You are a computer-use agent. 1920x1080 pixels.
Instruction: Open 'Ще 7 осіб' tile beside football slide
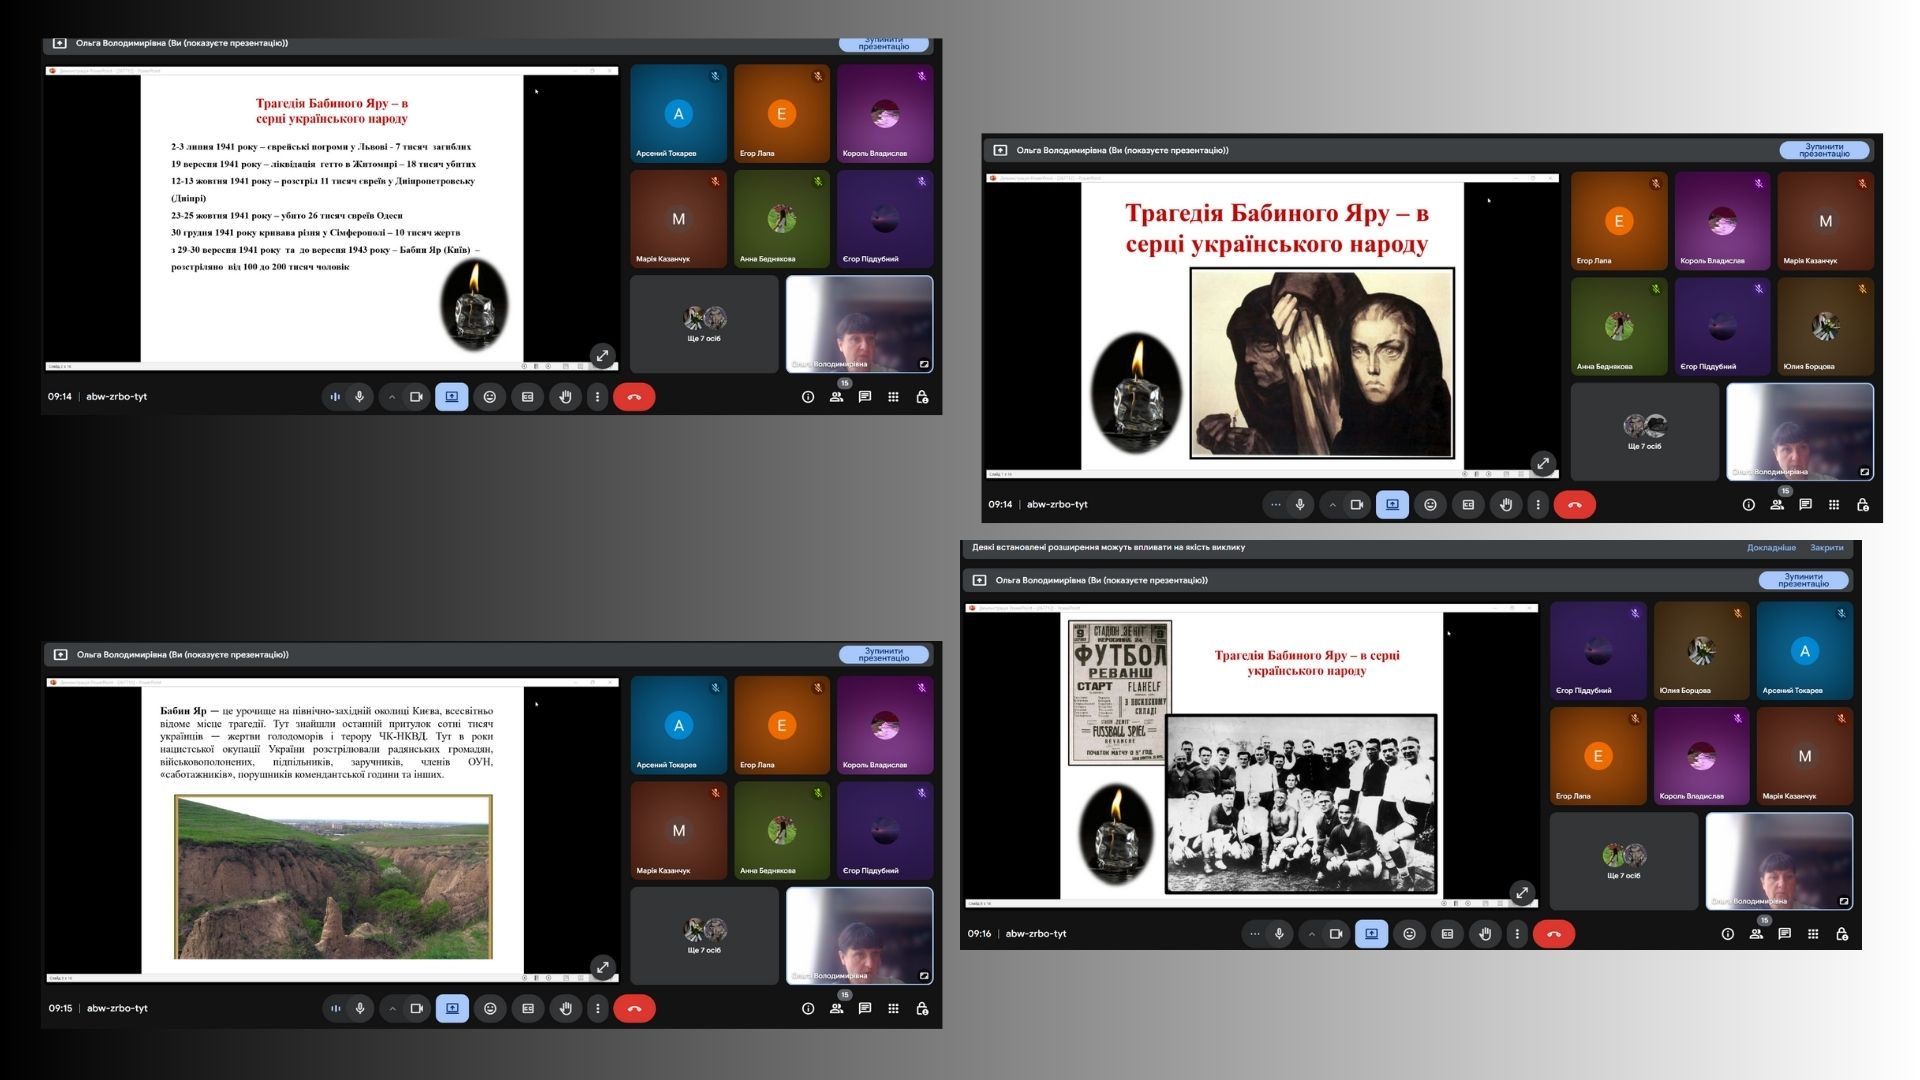[x=1624, y=860]
